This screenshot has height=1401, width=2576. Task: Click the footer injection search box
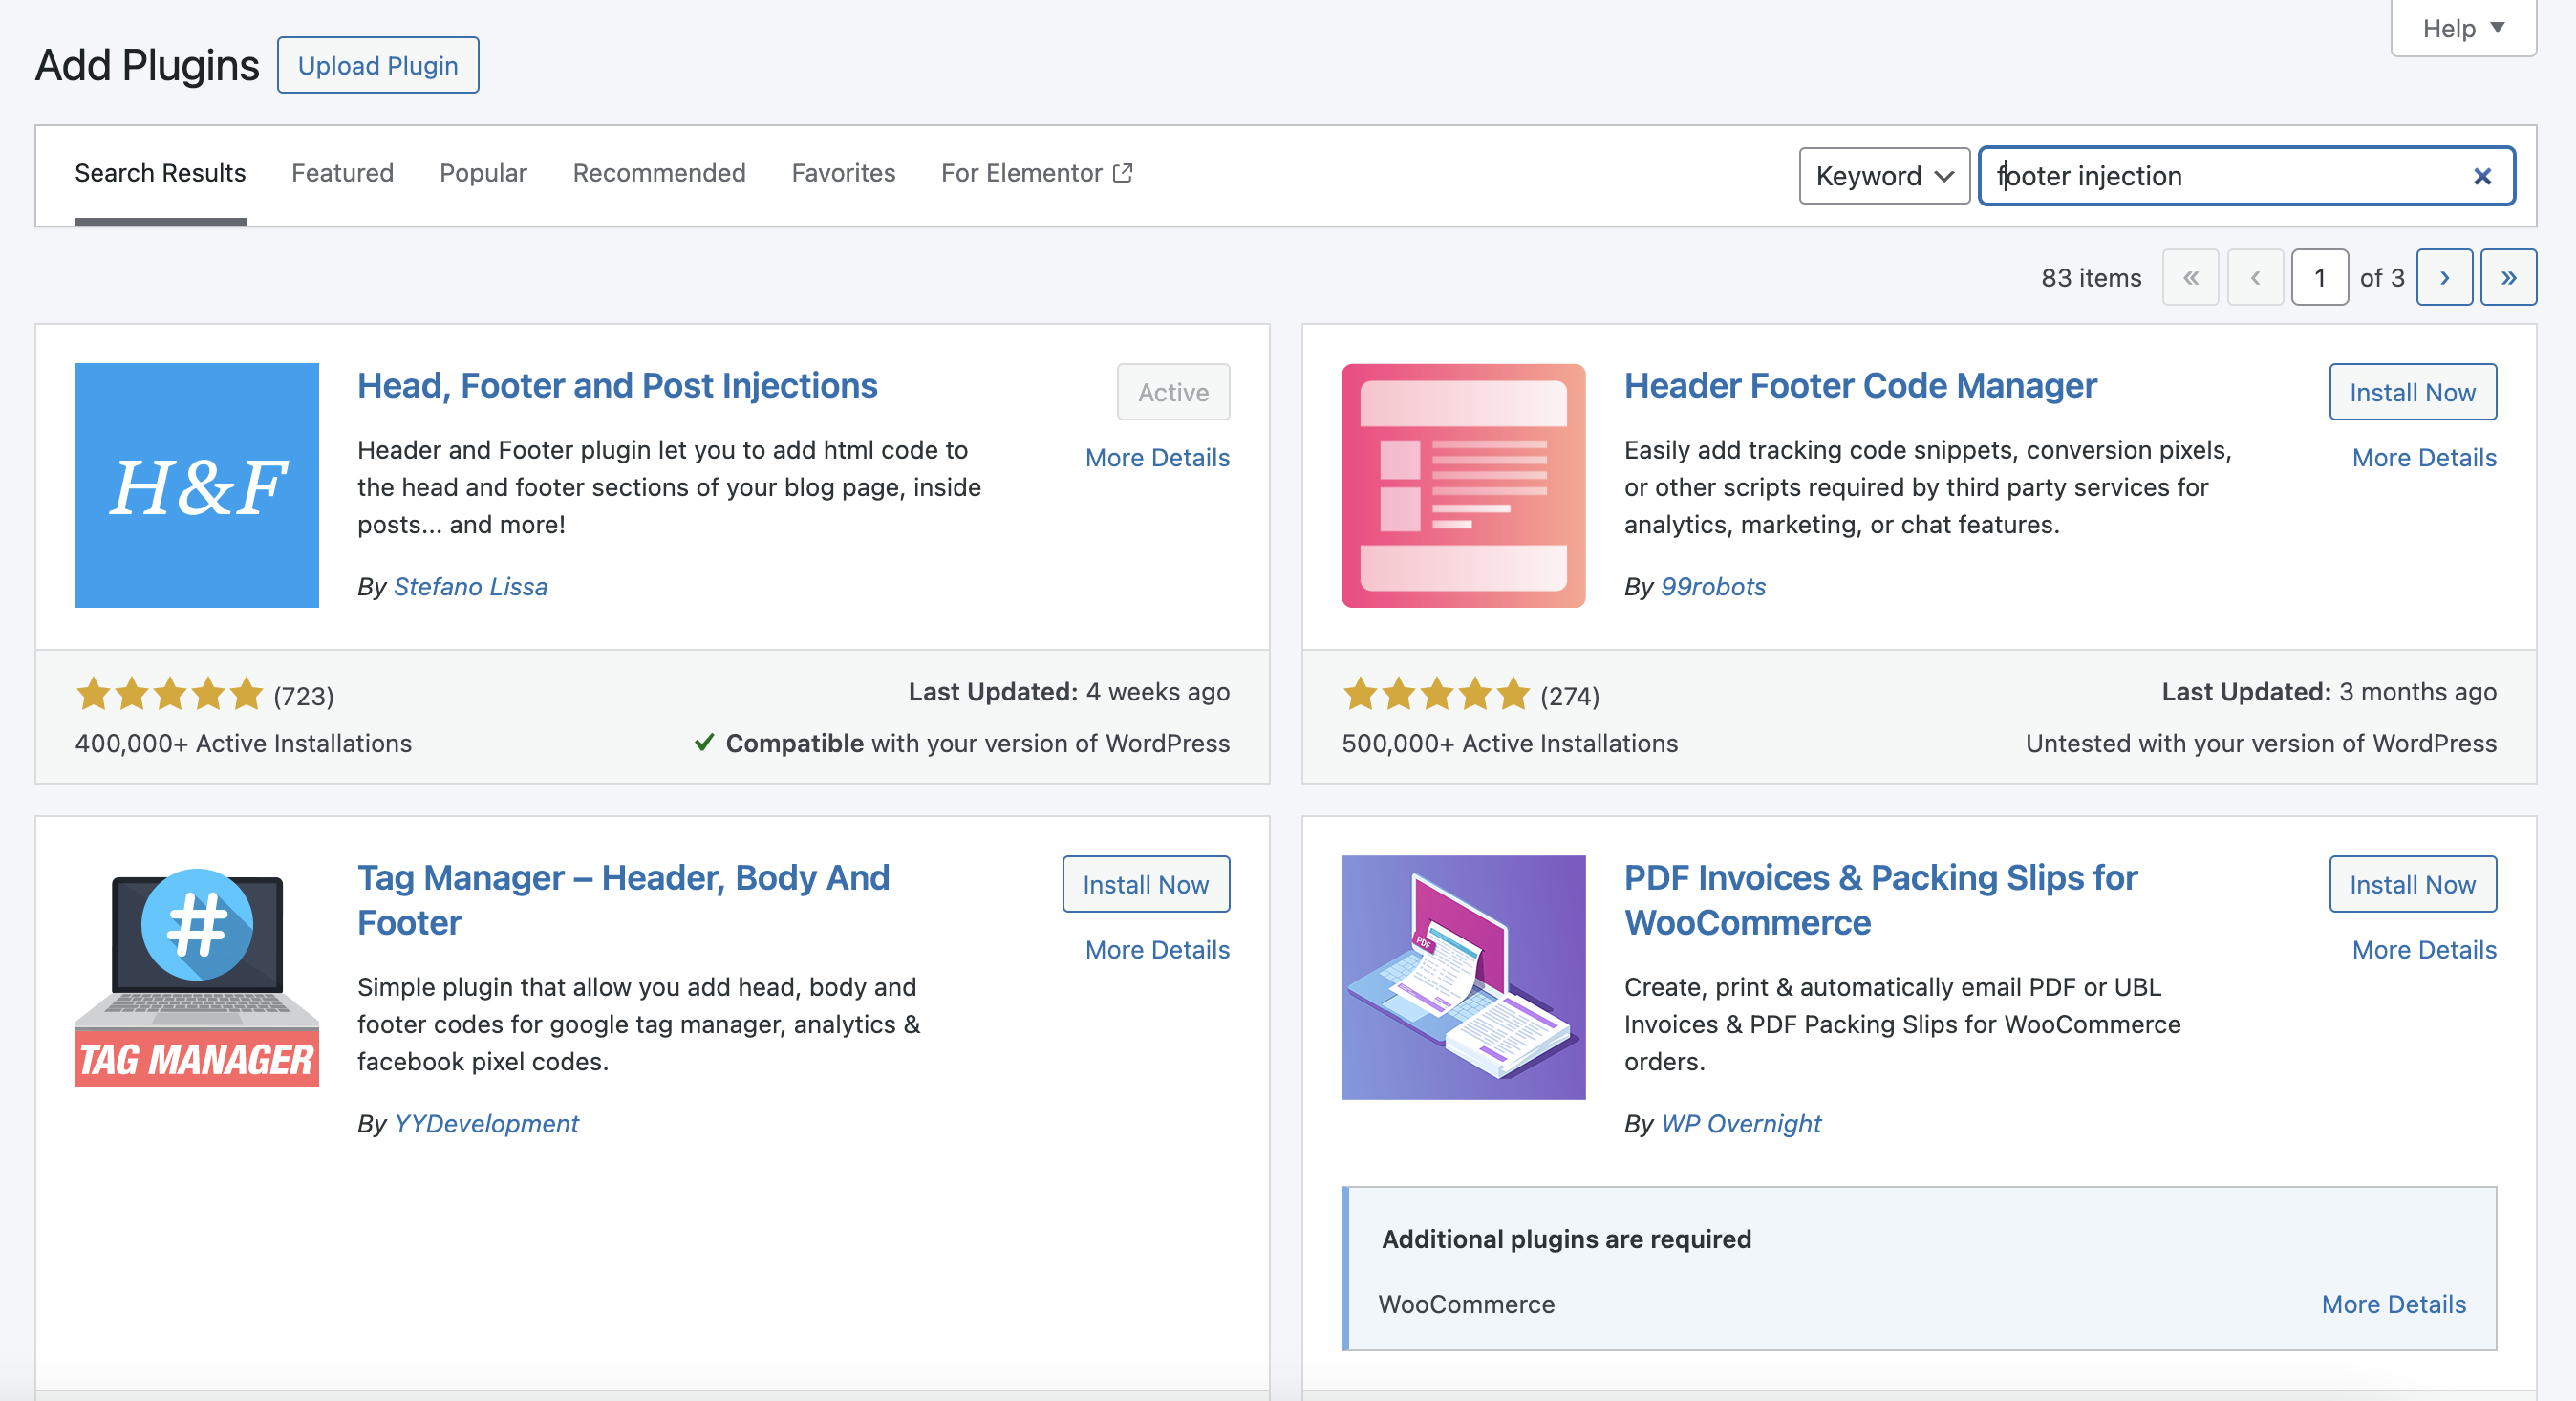tap(2220, 176)
